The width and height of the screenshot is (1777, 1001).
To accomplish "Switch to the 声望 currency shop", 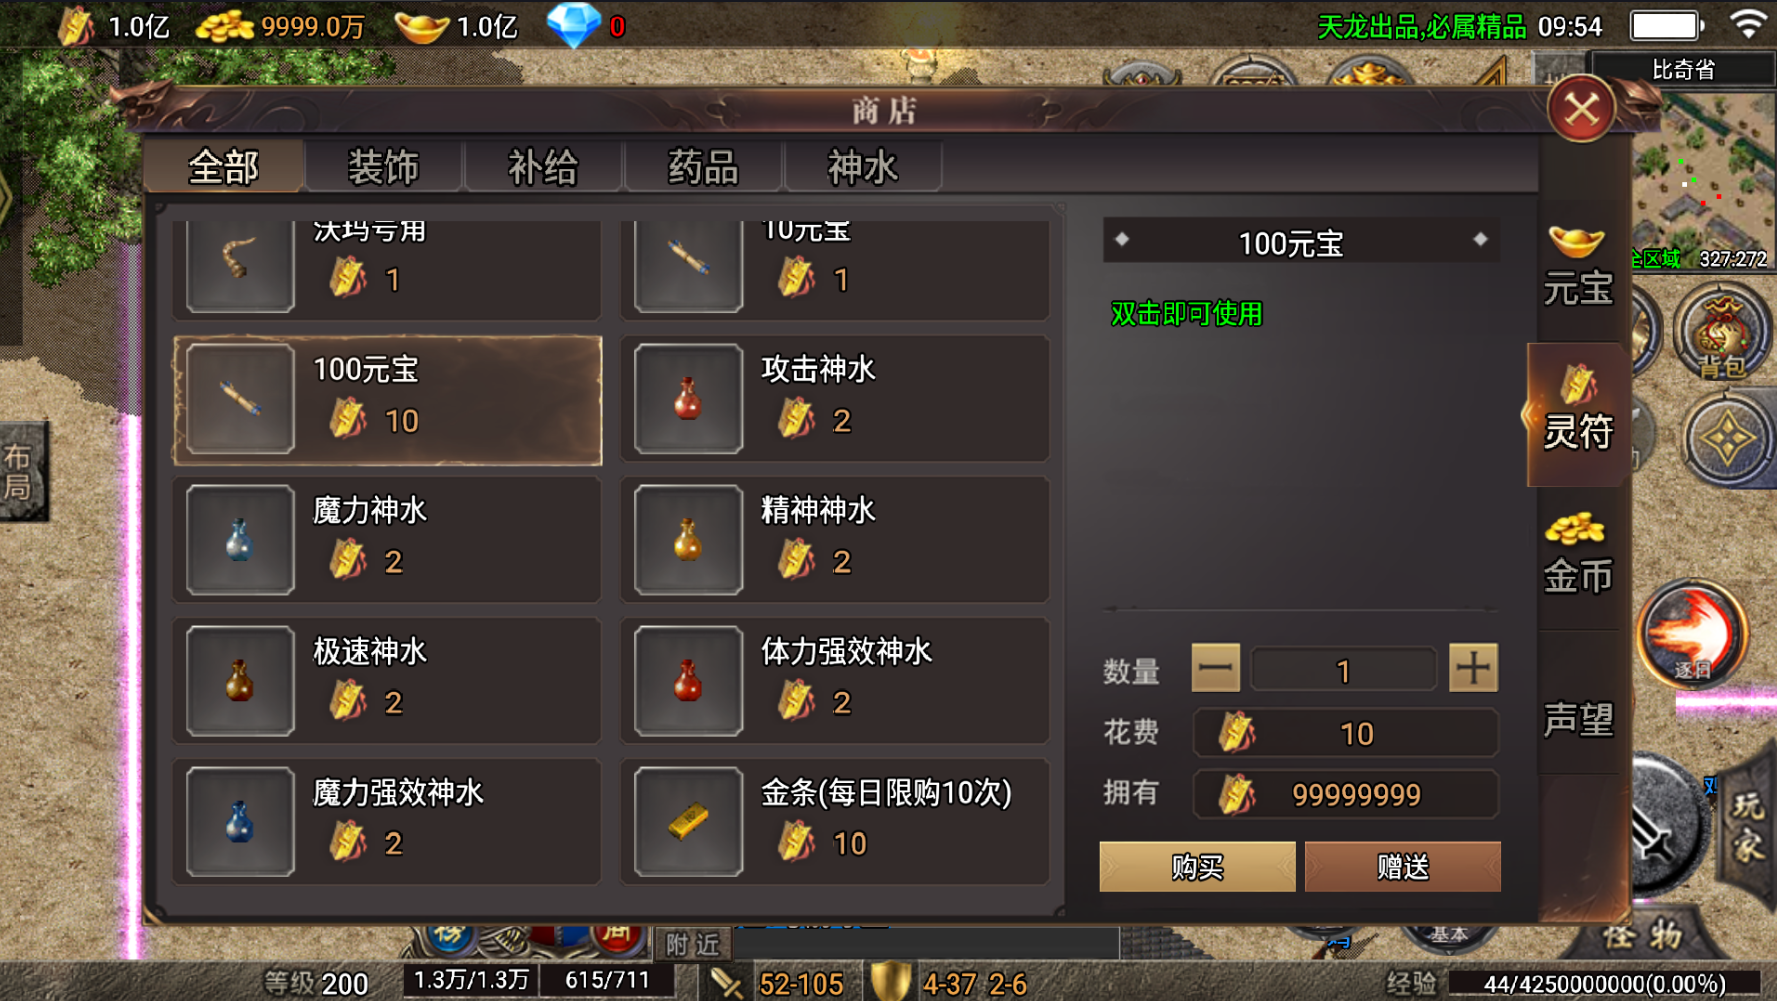I will click(x=1577, y=718).
